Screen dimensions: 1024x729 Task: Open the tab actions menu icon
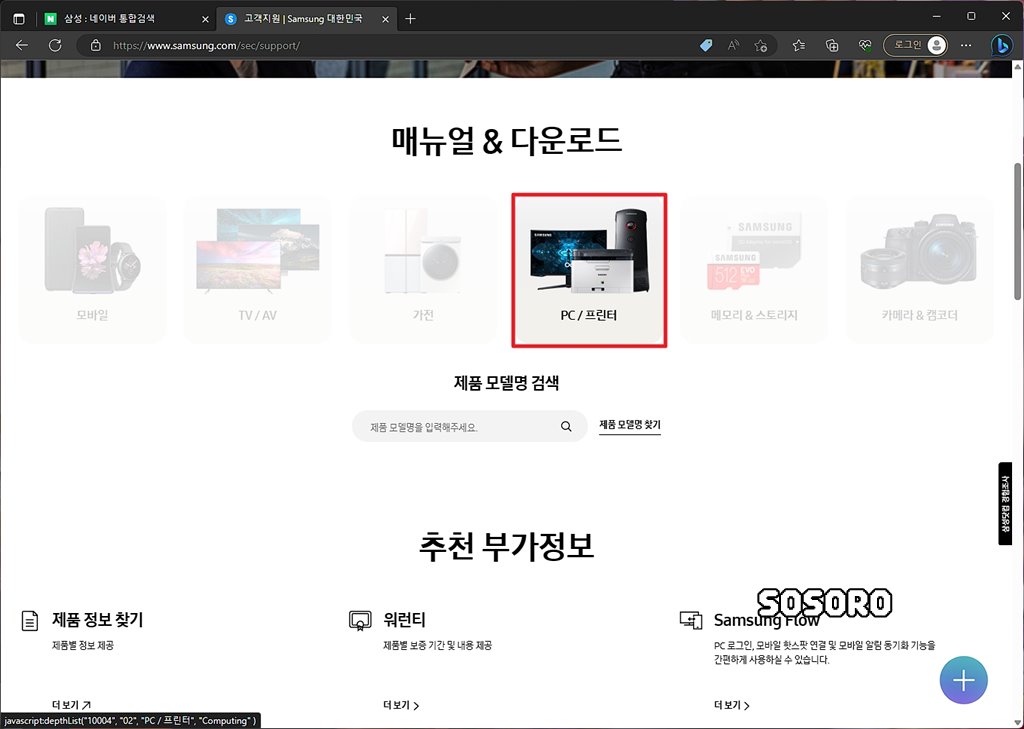(x=19, y=19)
